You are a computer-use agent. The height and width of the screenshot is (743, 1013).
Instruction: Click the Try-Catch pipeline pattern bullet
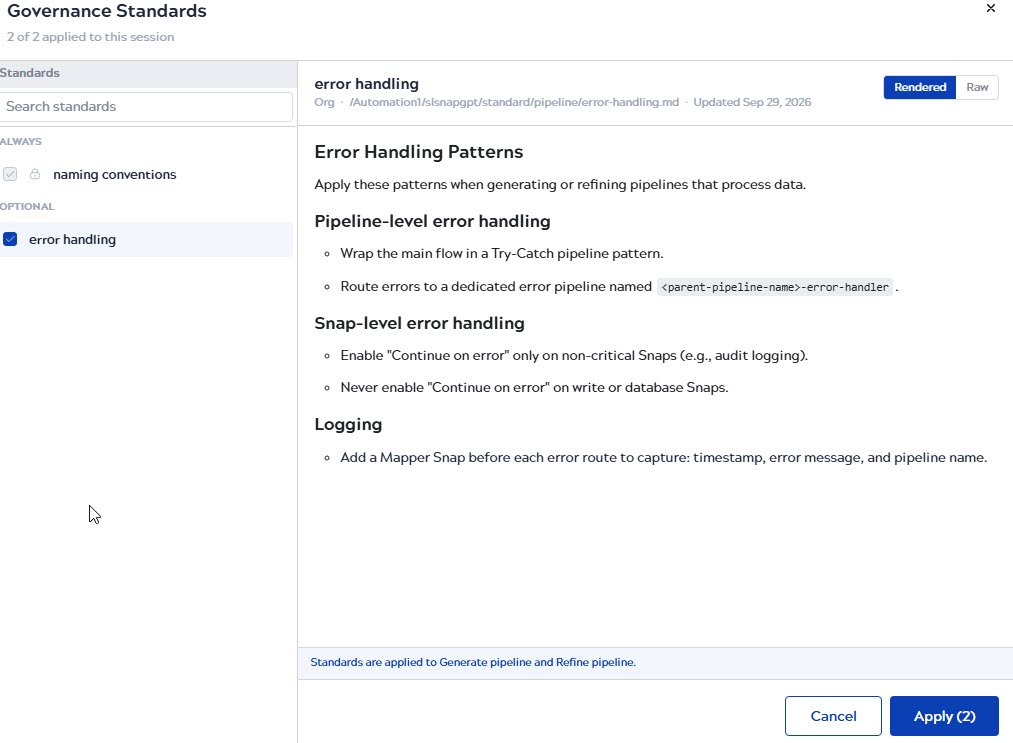[x=502, y=253]
